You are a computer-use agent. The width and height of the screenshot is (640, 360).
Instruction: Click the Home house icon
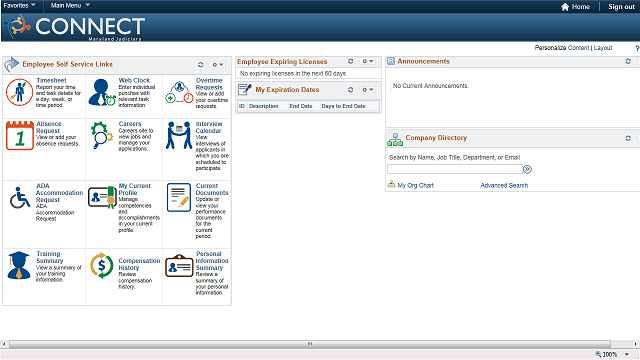pos(565,7)
